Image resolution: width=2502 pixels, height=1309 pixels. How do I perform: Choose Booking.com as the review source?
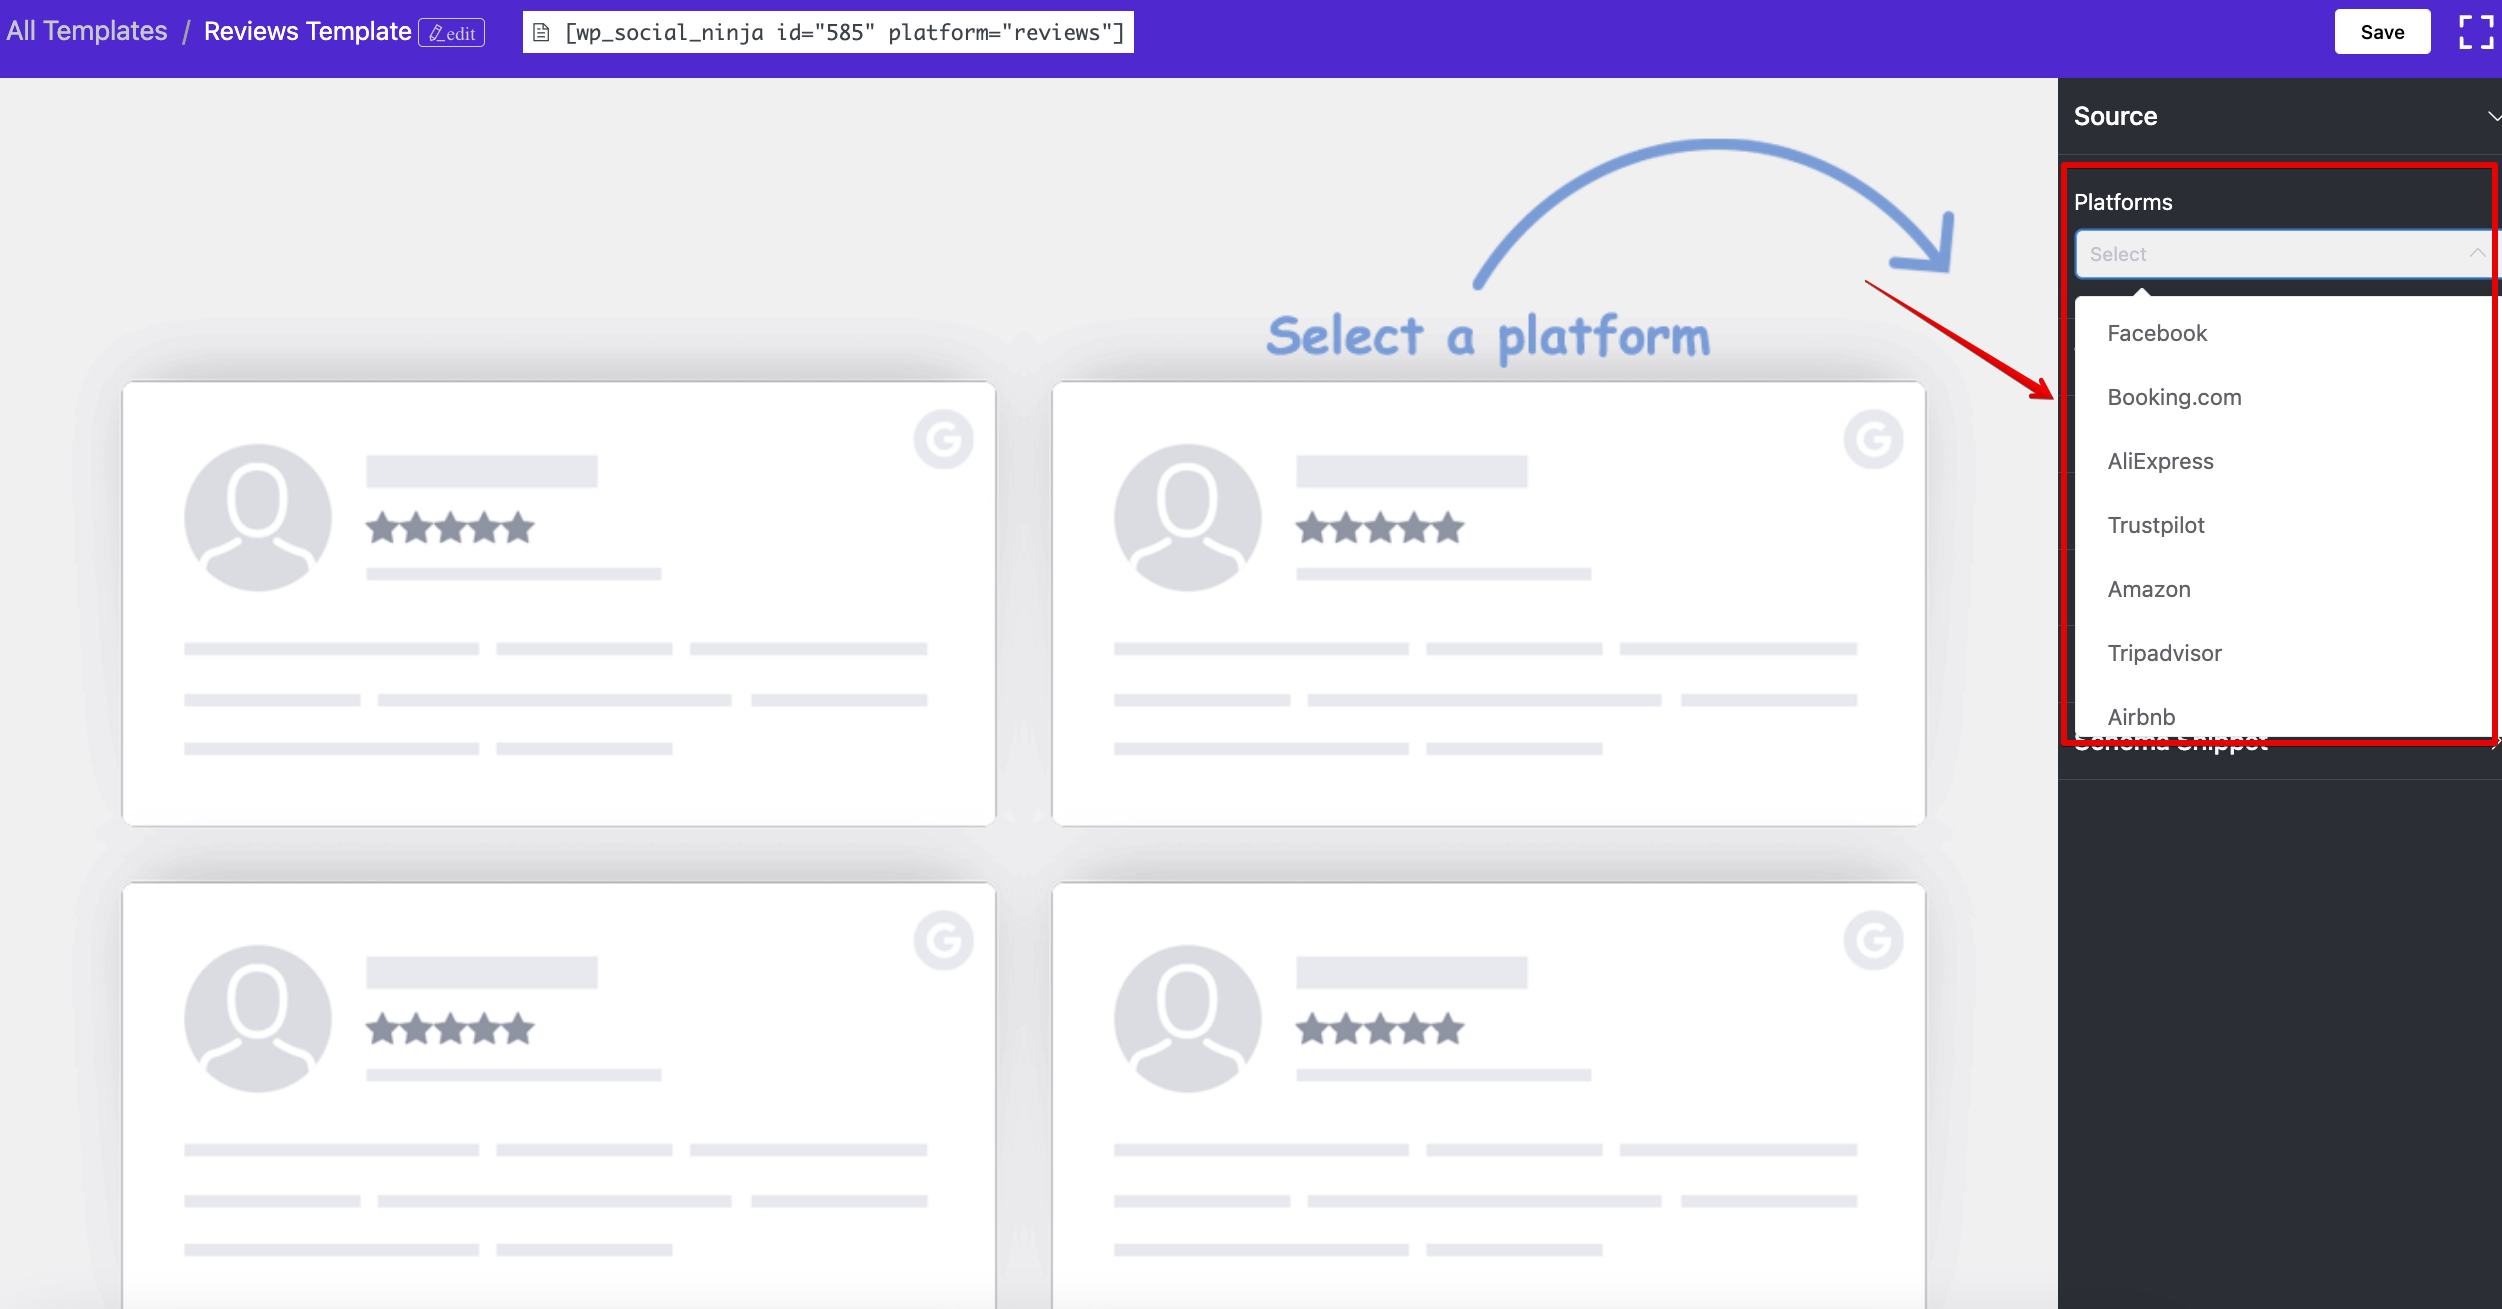click(2172, 397)
